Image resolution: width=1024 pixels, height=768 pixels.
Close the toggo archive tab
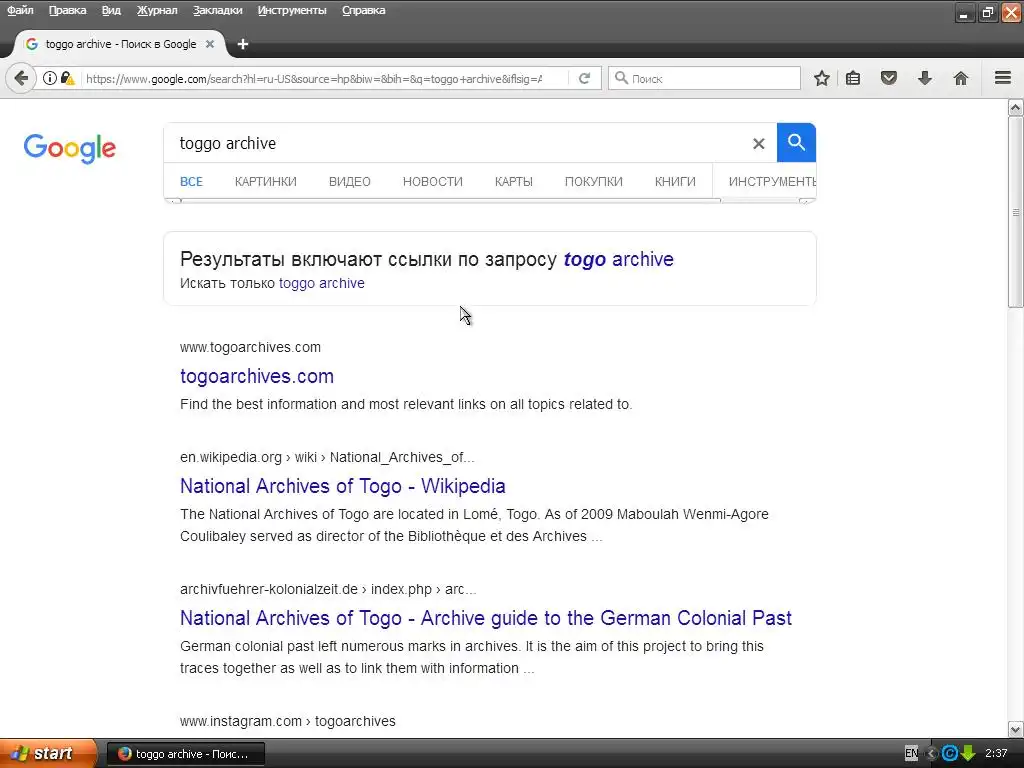point(210,44)
